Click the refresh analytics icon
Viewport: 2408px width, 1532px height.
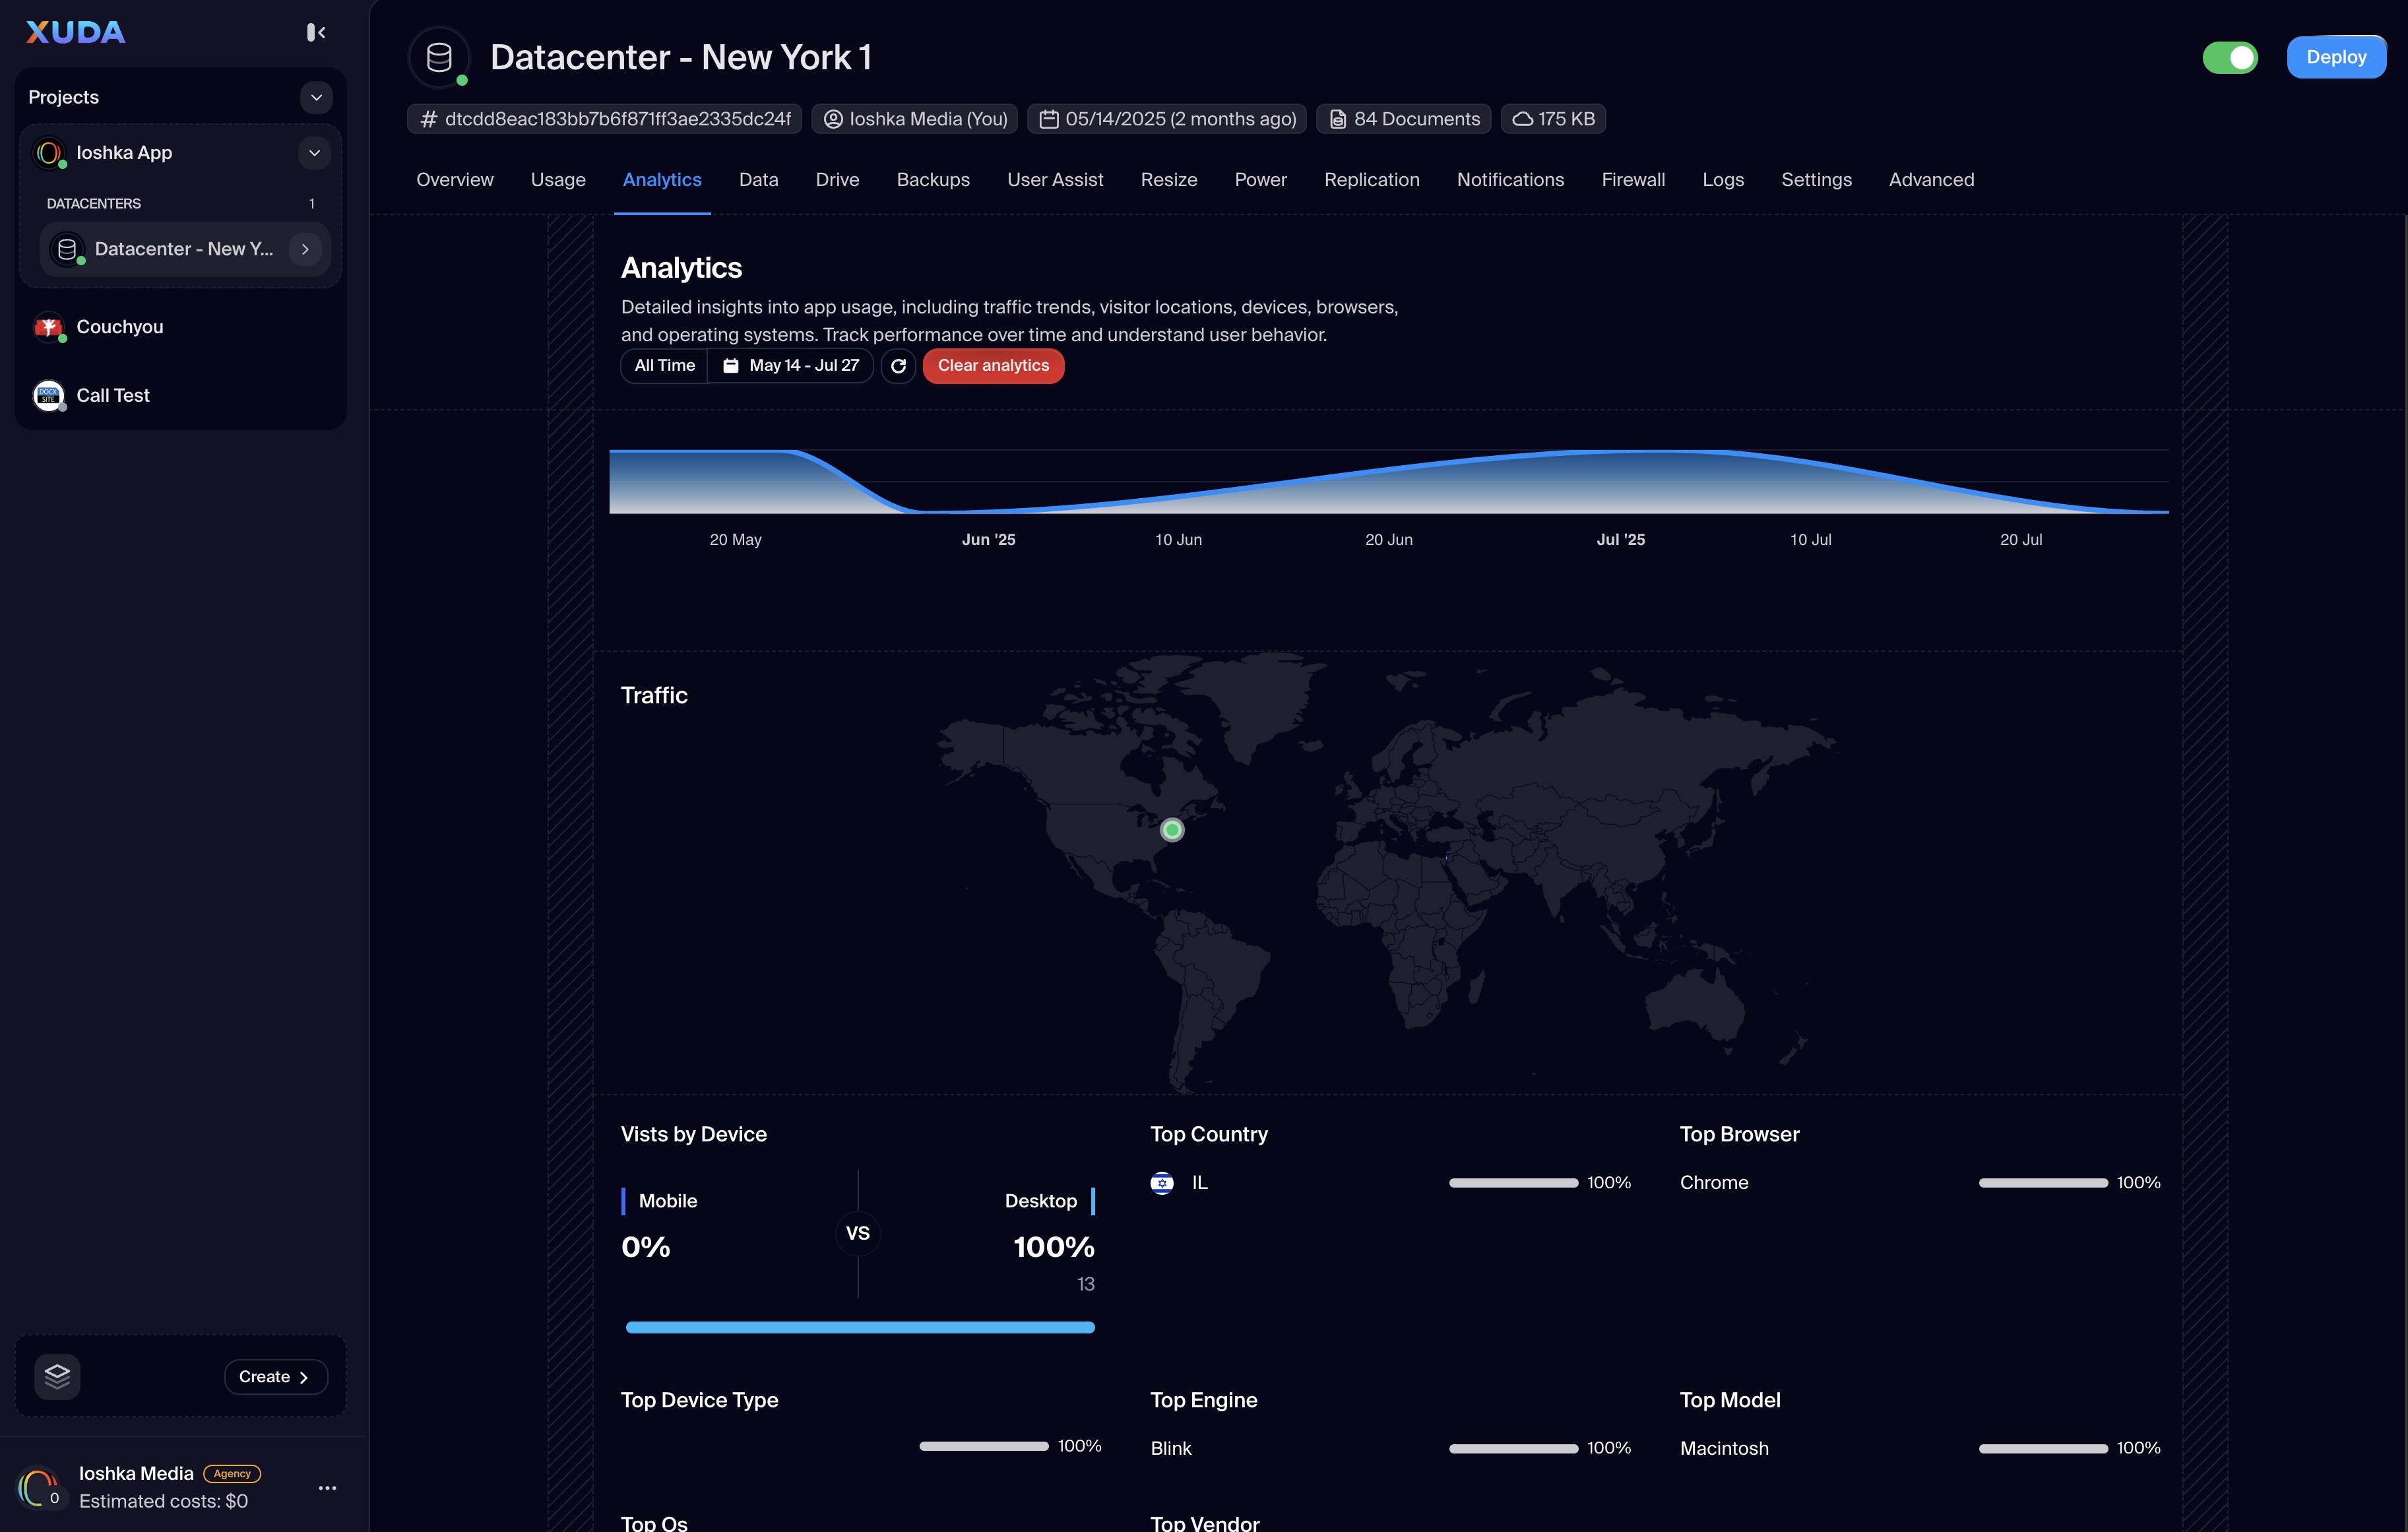898,366
